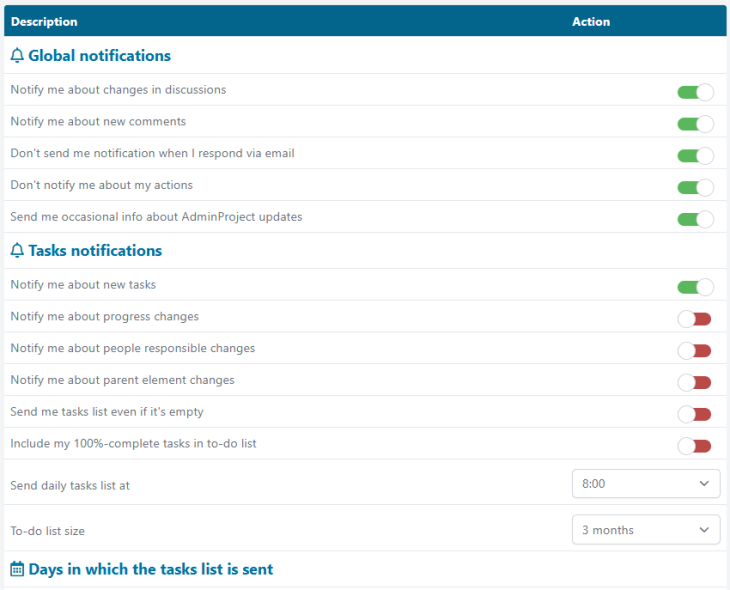Viewport: 730px width, 590px height.
Task: Click the chevron arrow on the 8:00 selector
Action: point(704,484)
